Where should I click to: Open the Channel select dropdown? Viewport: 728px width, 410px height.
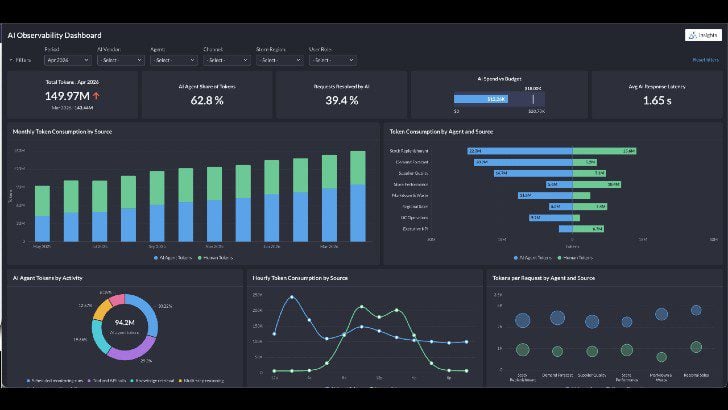click(227, 60)
